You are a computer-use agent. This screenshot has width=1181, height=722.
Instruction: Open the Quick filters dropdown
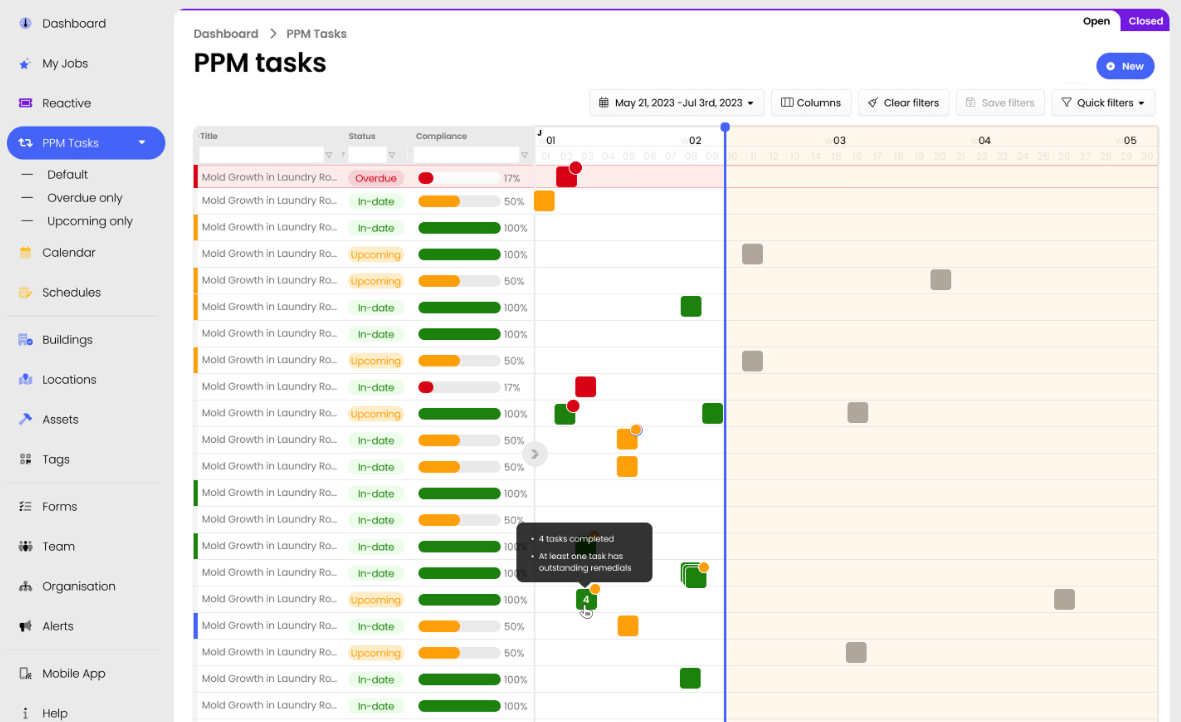[x=1103, y=102]
